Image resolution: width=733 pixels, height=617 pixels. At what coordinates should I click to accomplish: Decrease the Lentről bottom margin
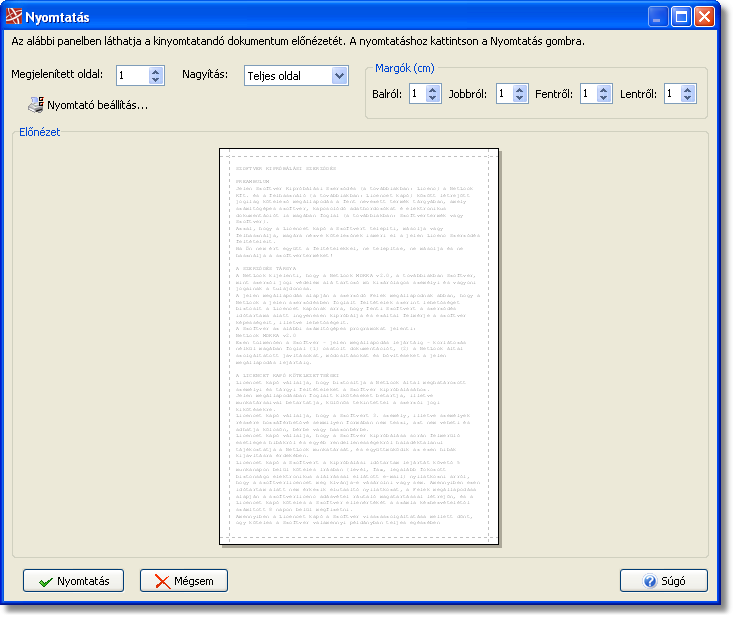687,98
